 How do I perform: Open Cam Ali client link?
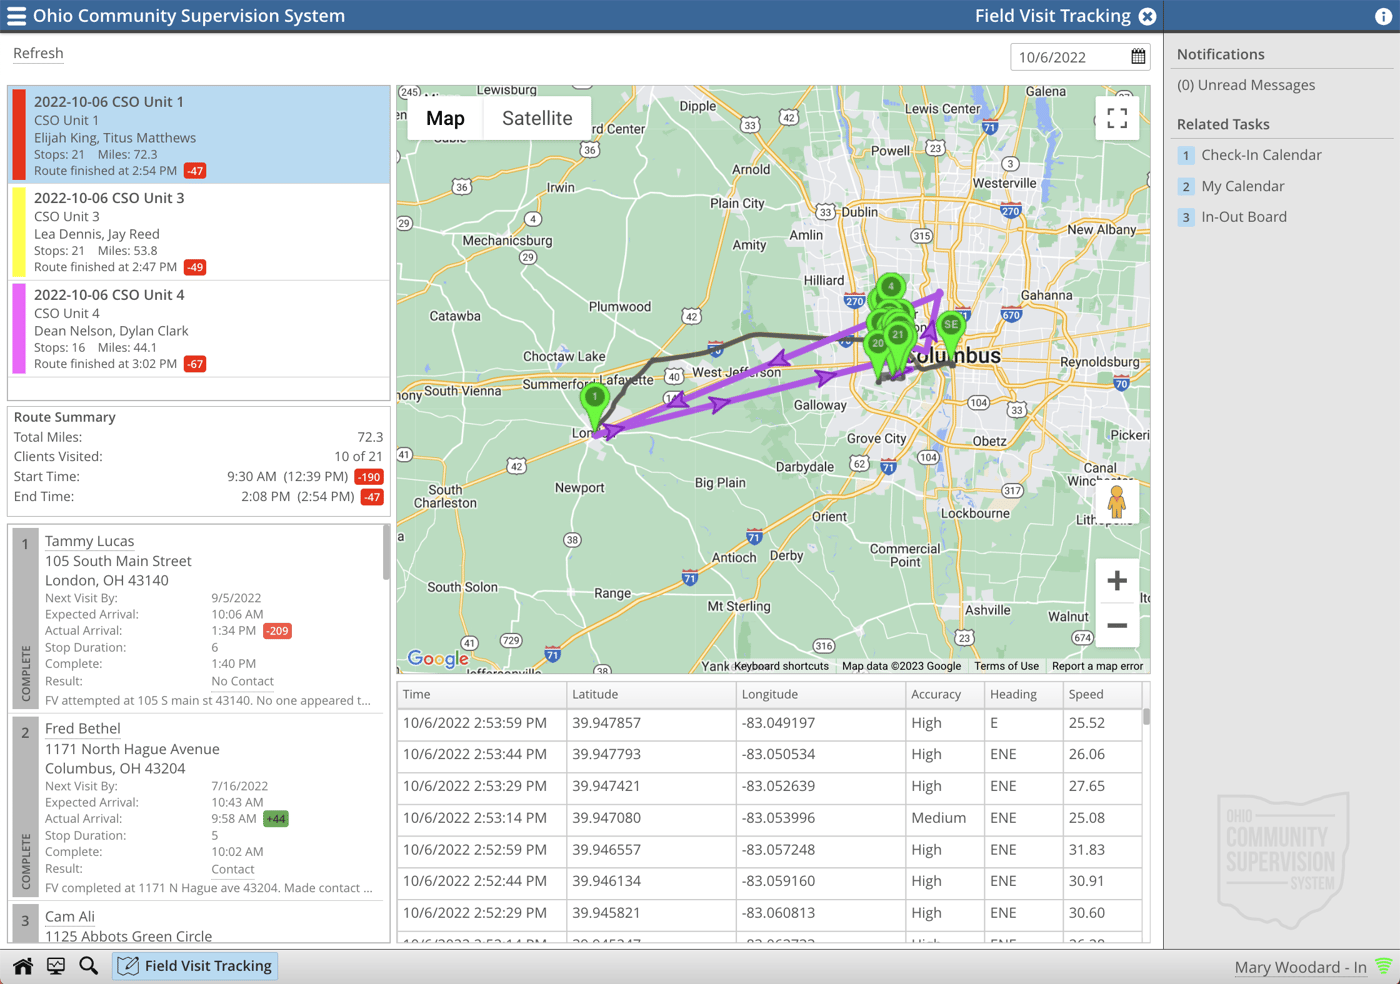(70, 916)
